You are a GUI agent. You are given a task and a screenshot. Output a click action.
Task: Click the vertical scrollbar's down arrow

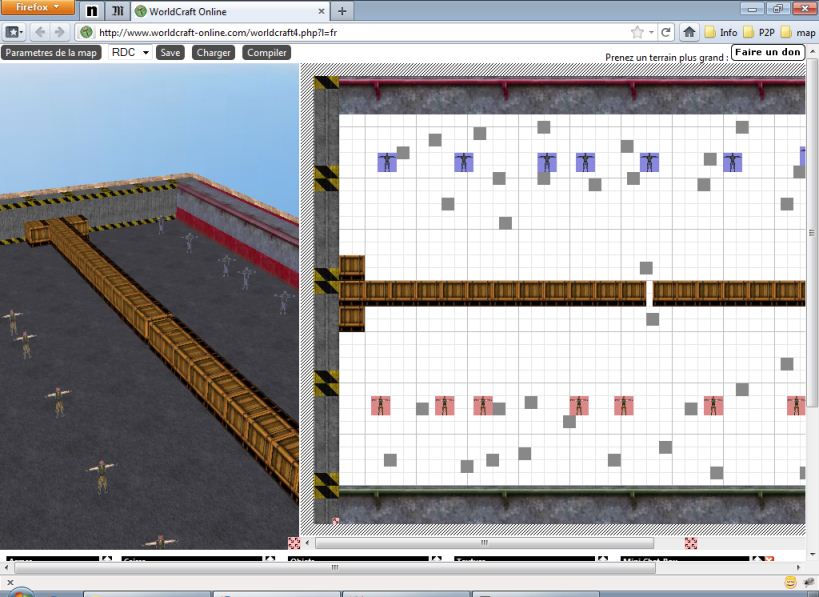[812, 555]
